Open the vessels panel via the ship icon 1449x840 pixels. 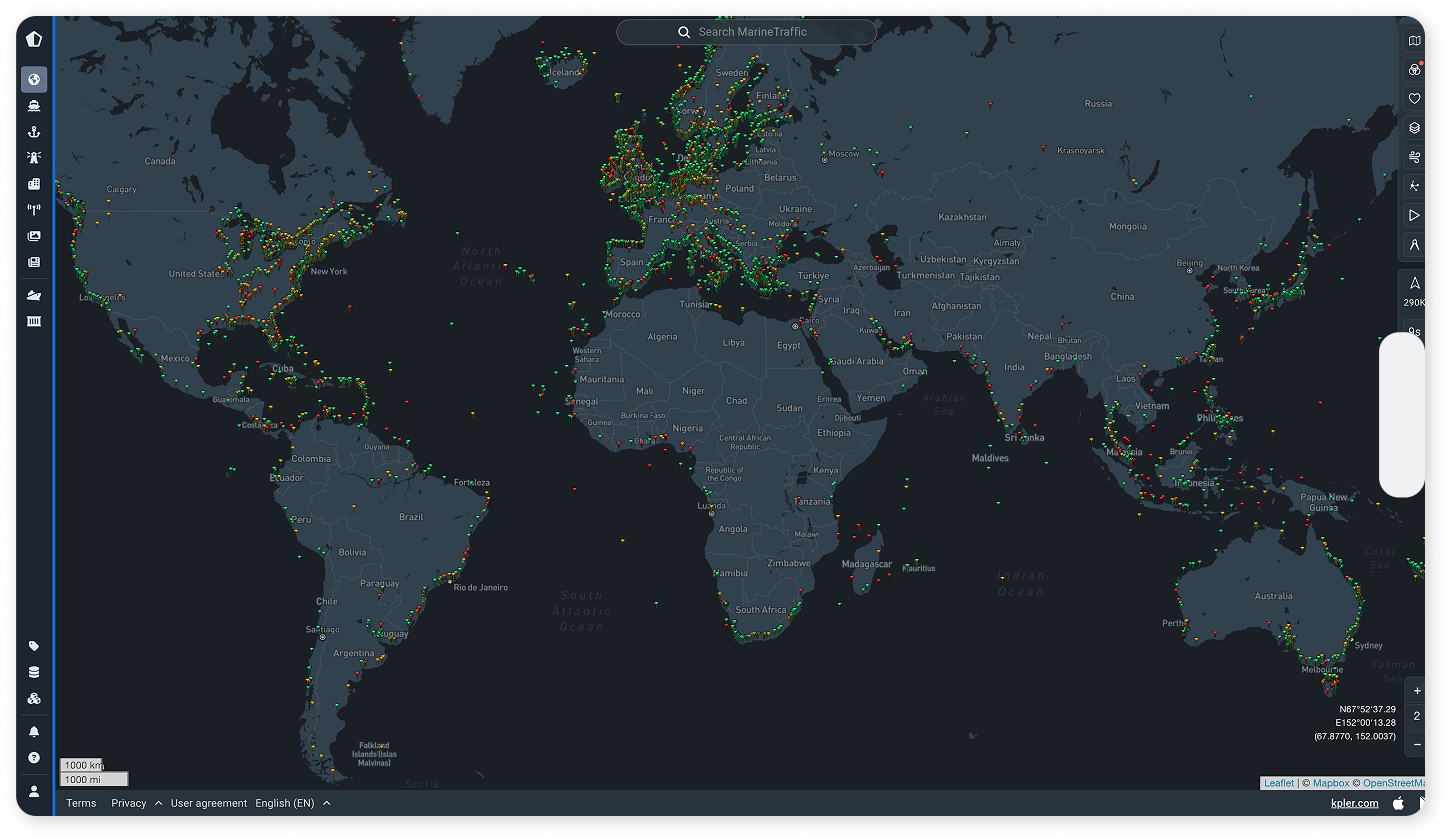pyautogui.click(x=33, y=105)
